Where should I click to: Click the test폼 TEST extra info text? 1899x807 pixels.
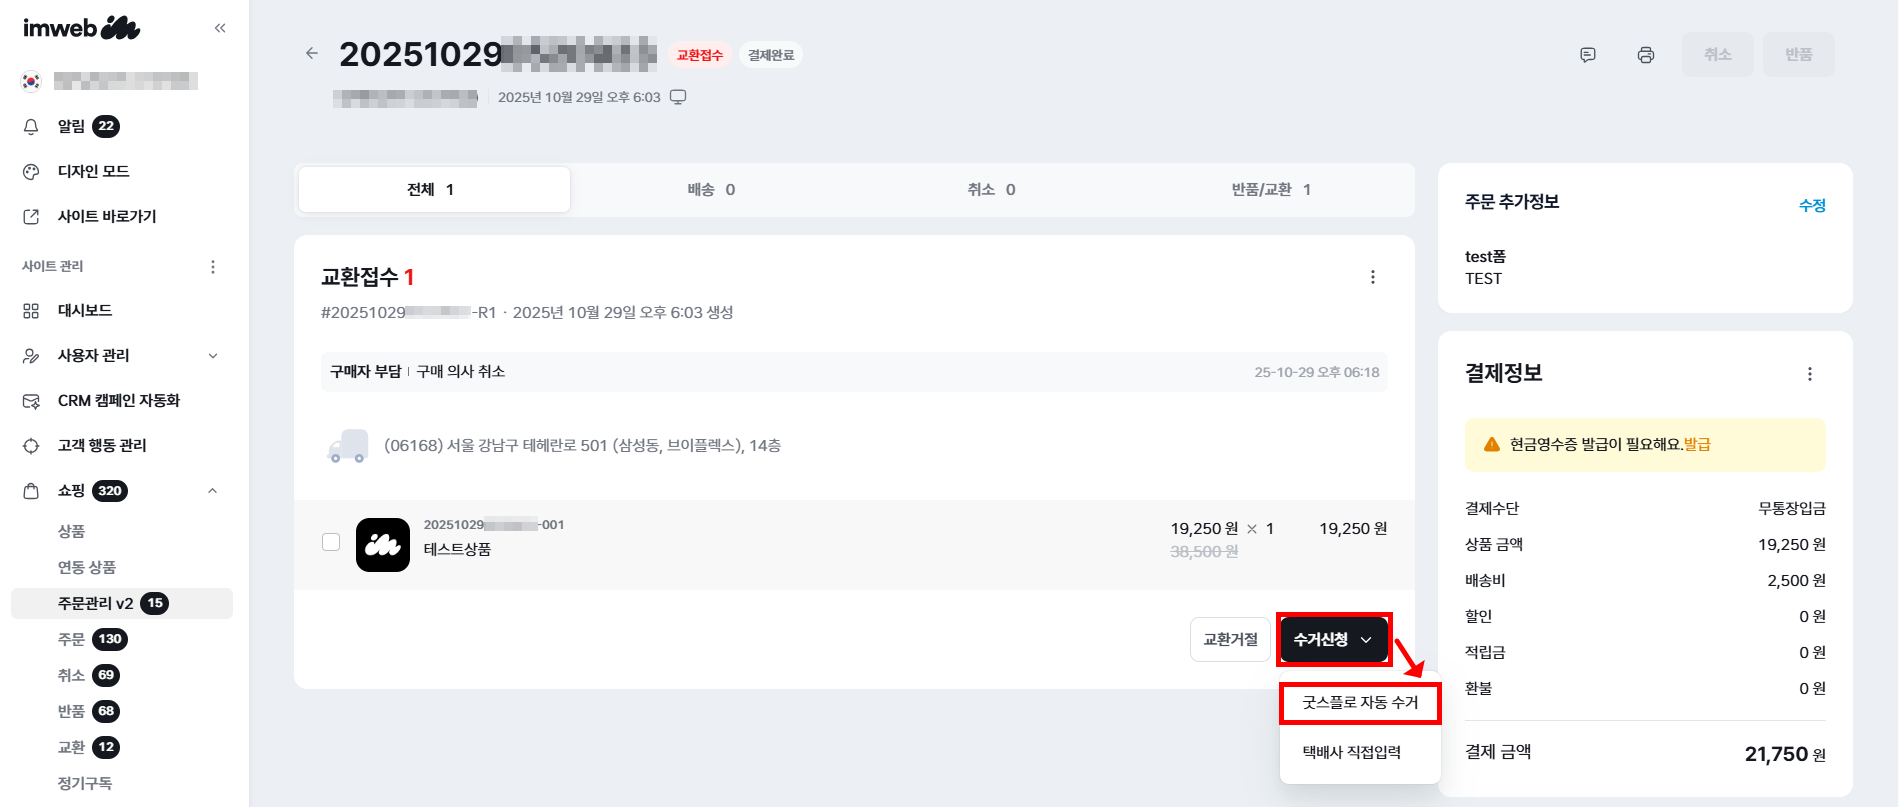(1485, 268)
